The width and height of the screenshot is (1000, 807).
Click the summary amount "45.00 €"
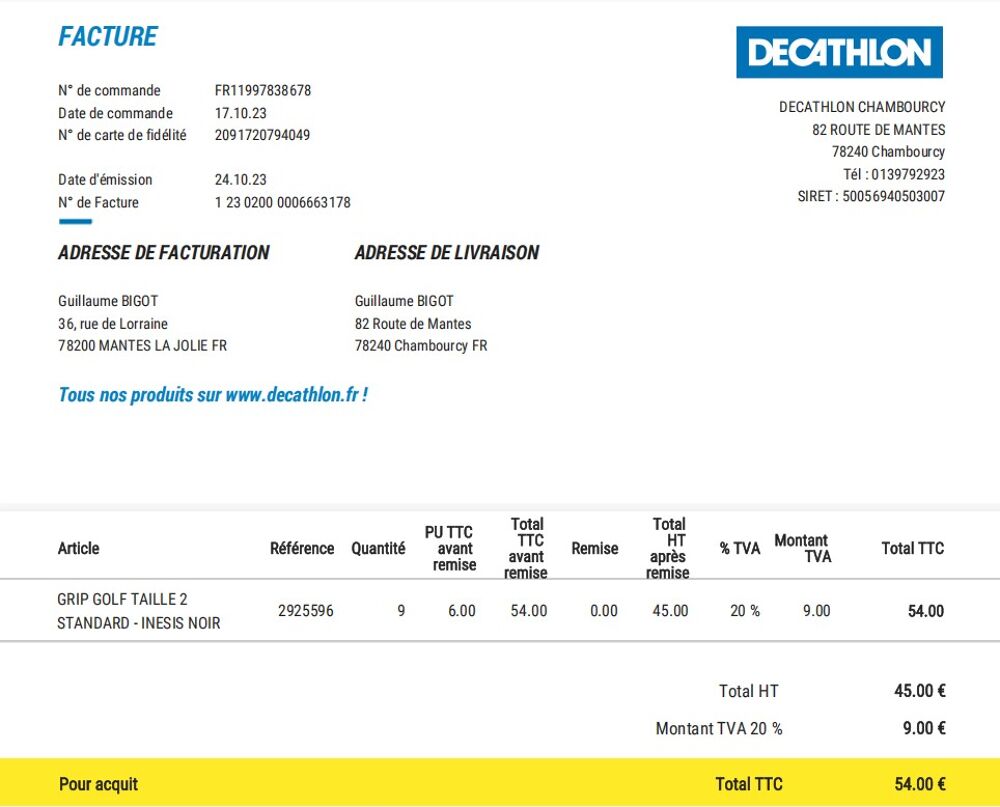920,691
